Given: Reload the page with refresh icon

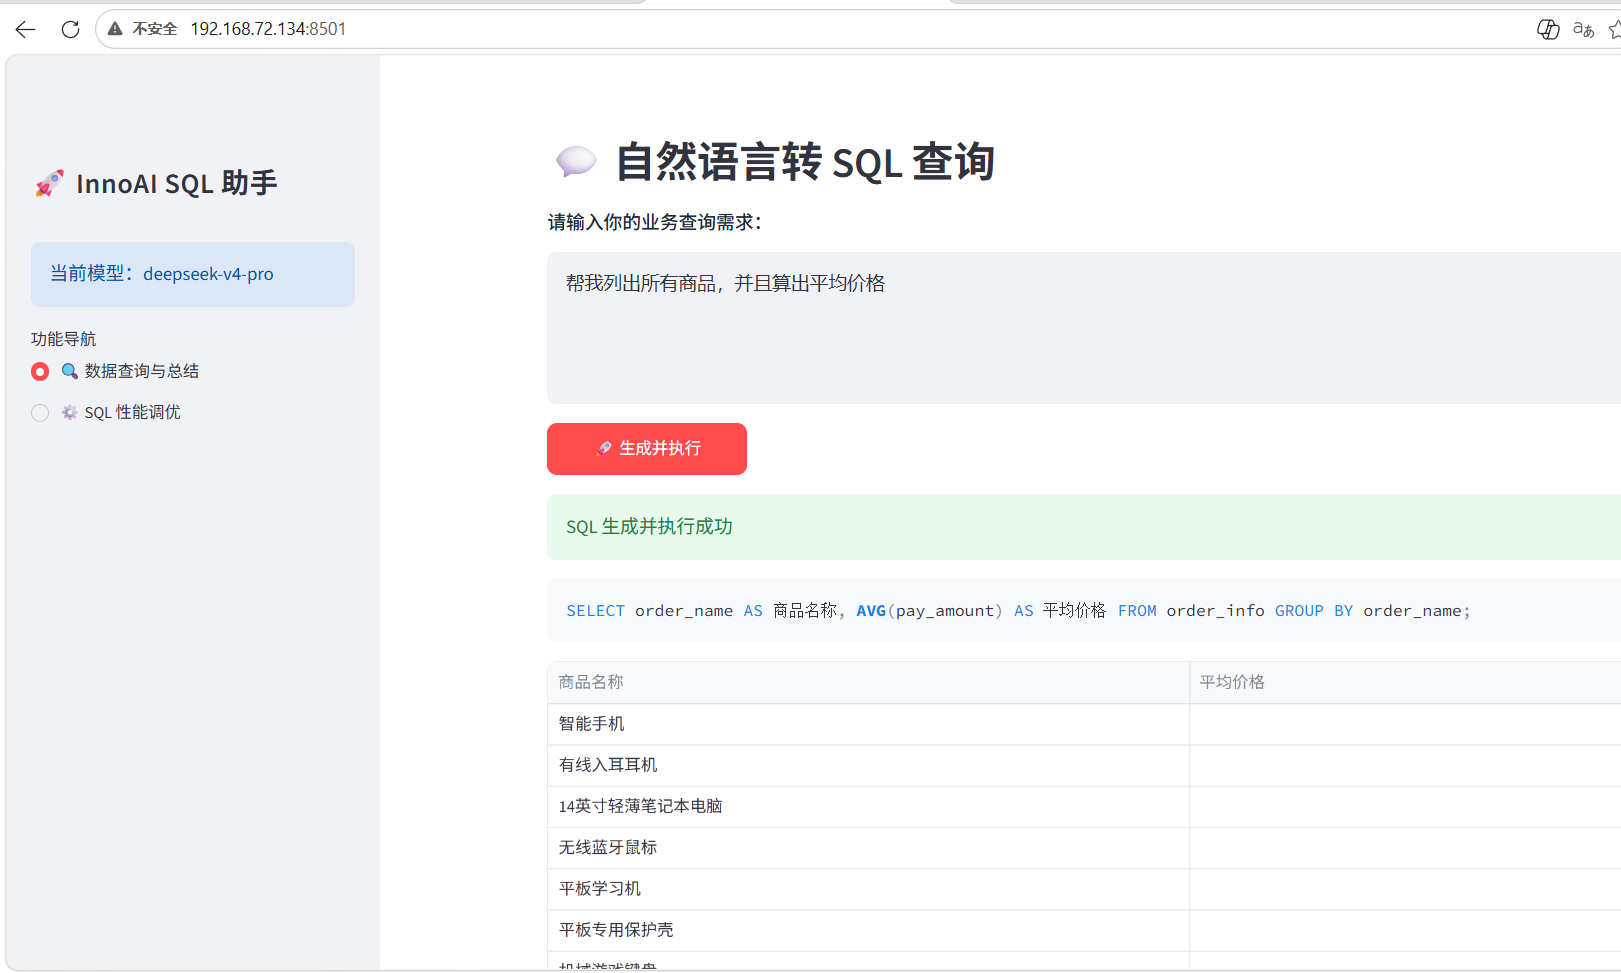Looking at the screenshot, I should [70, 29].
